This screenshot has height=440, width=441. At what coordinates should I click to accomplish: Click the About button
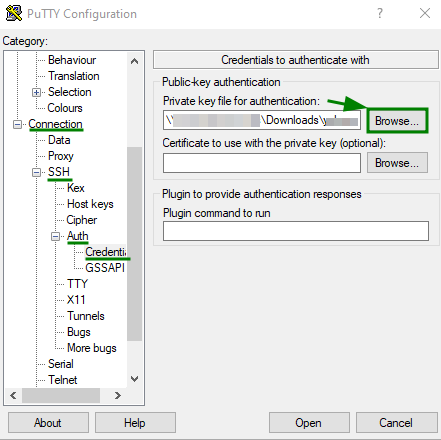(48, 423)
